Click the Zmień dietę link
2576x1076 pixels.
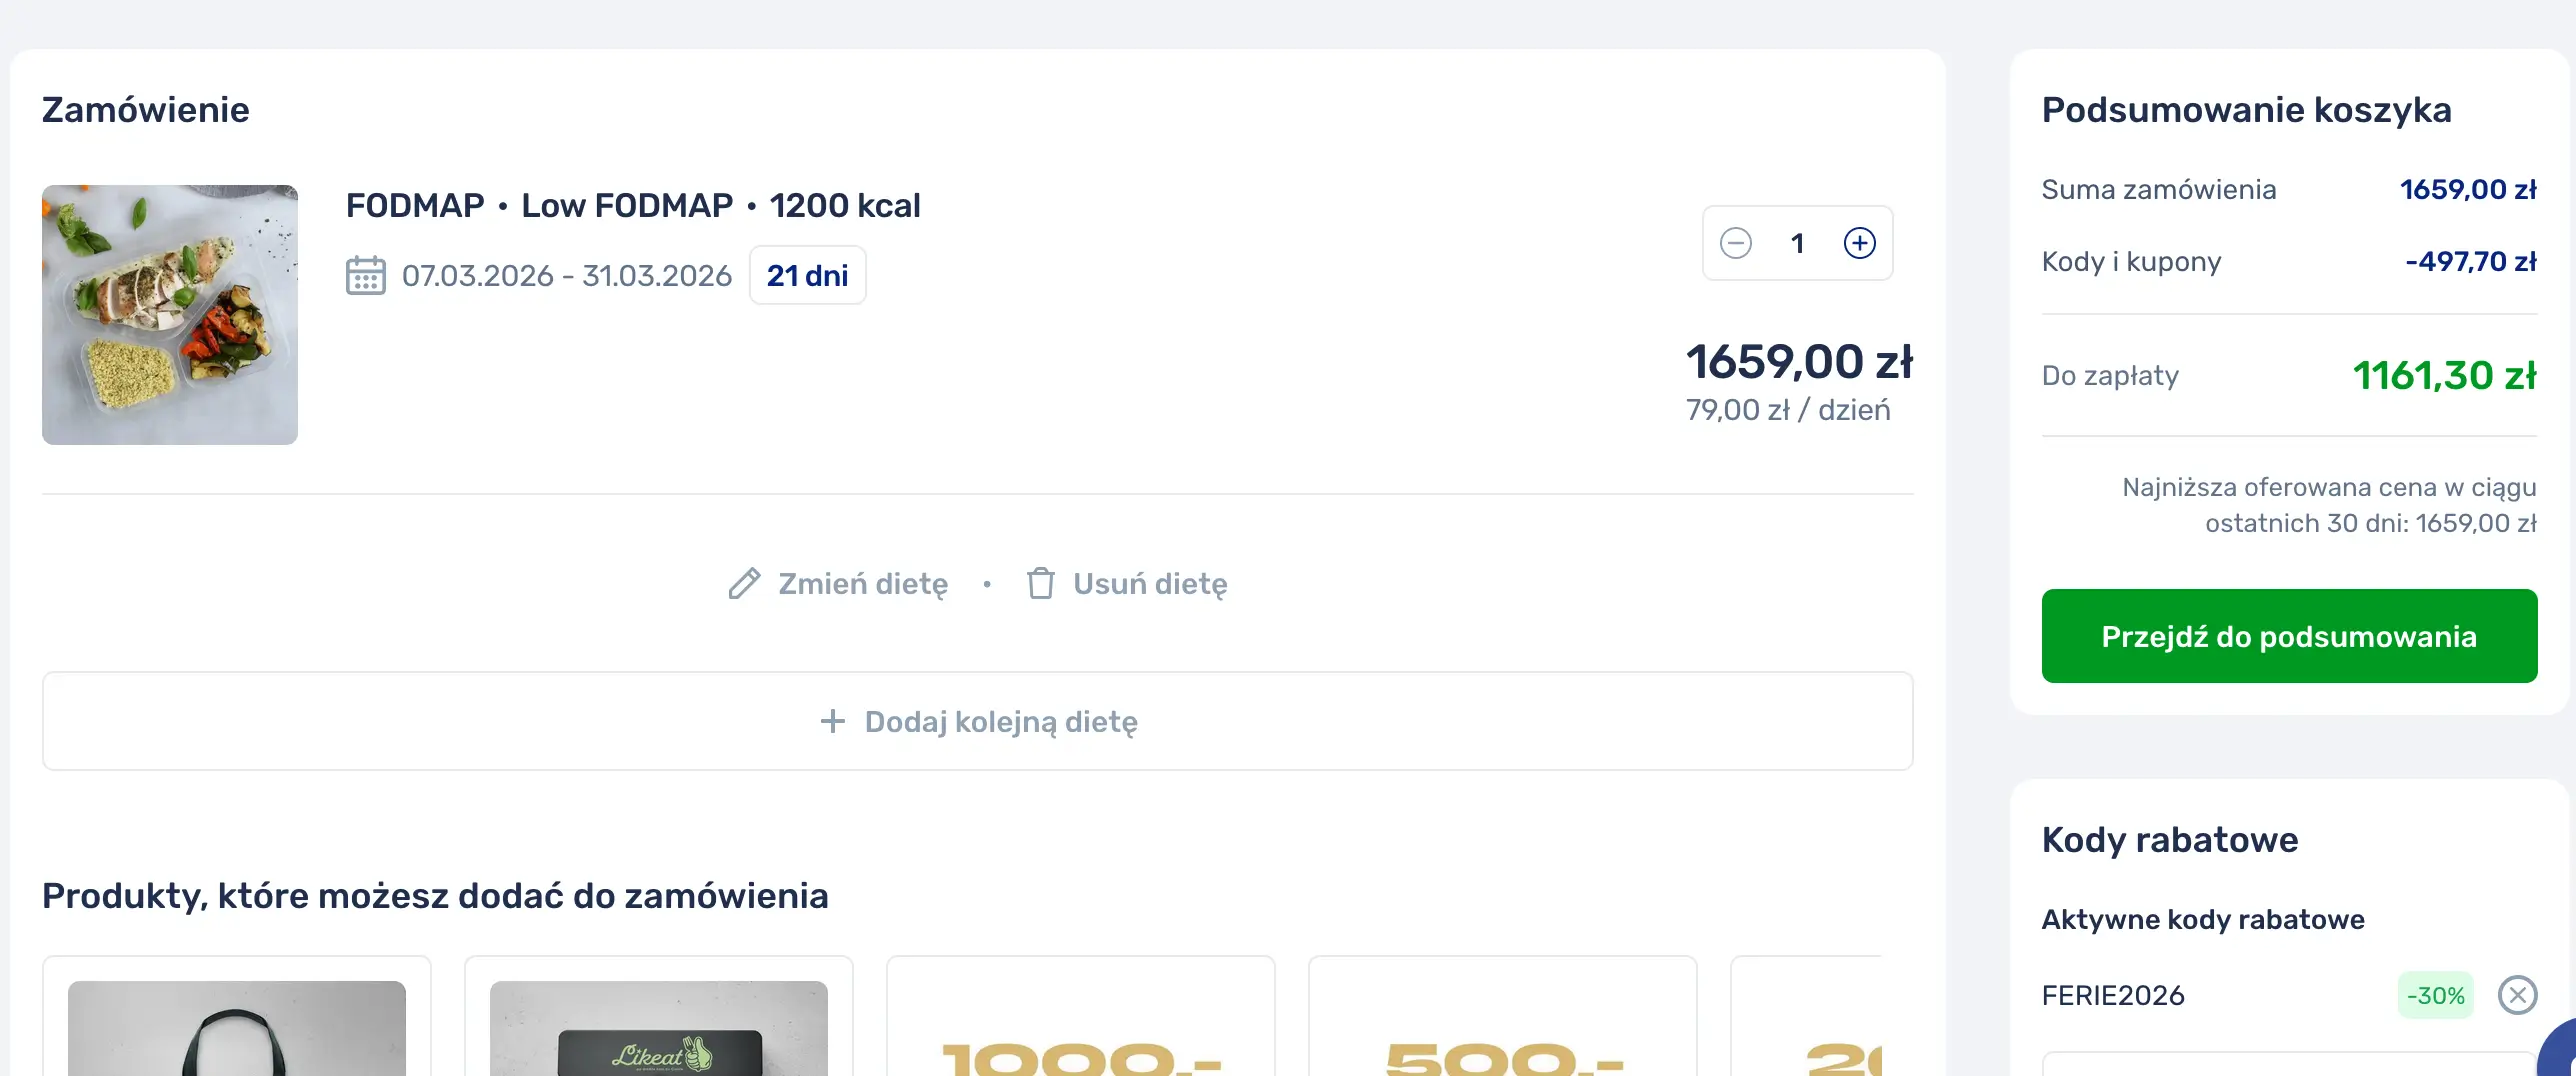pyautogui.click(x=862, y=583)
